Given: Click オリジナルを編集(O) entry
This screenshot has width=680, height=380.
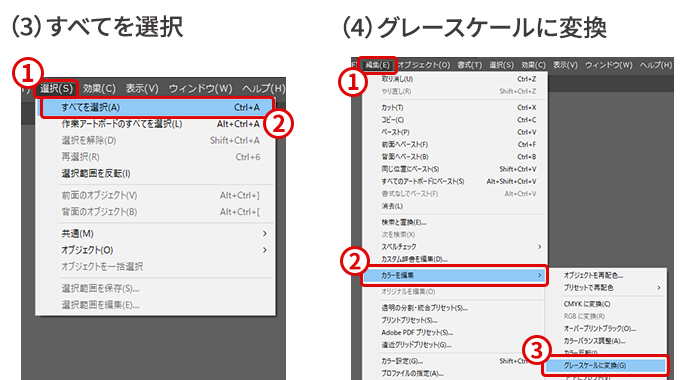Looking at the screenshot, I should pos(455,292).
